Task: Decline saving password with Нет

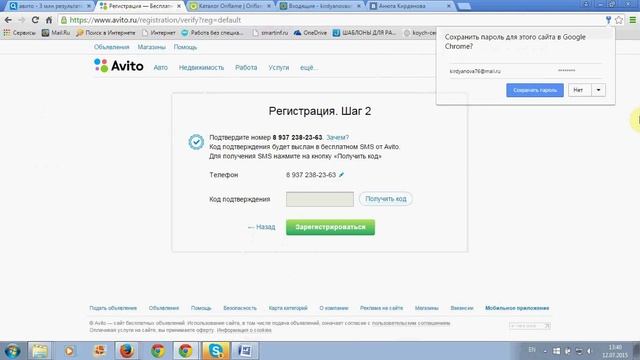Action: [580, 90]
